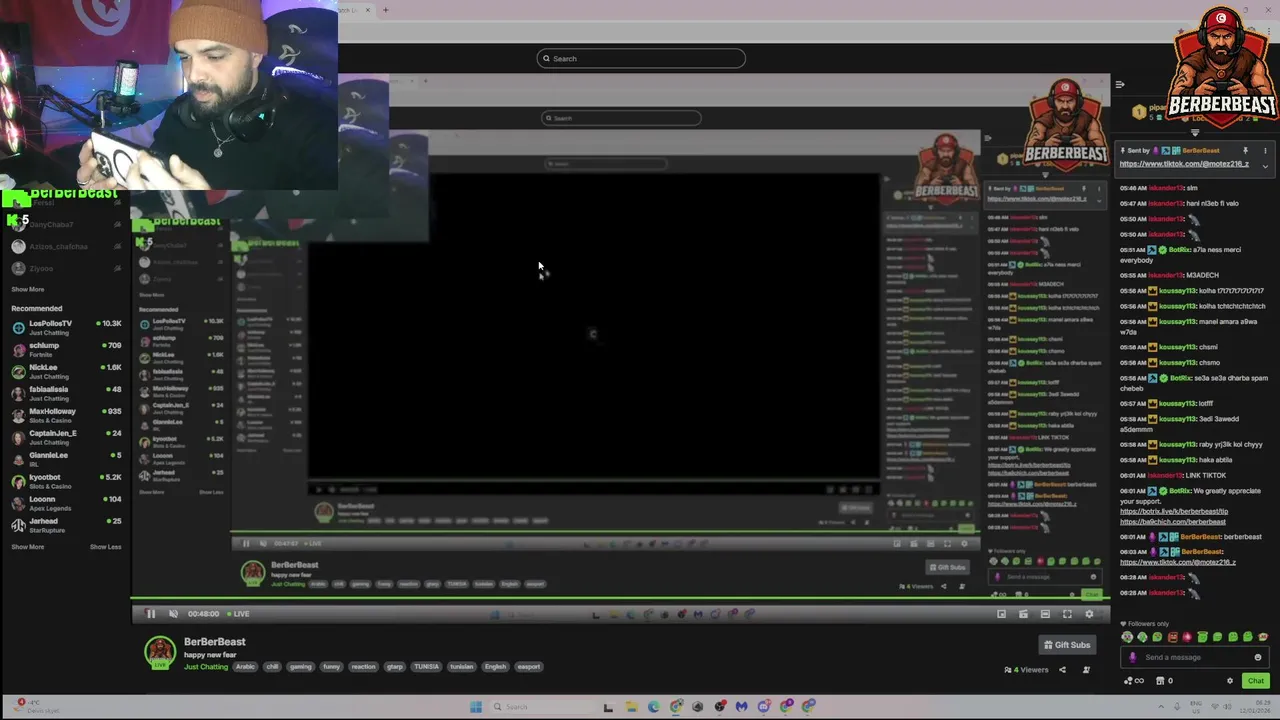Viewport: 1280px width, 720px height.
Task: Enter fullscreen on outer player
Action: pos(1067,614)
